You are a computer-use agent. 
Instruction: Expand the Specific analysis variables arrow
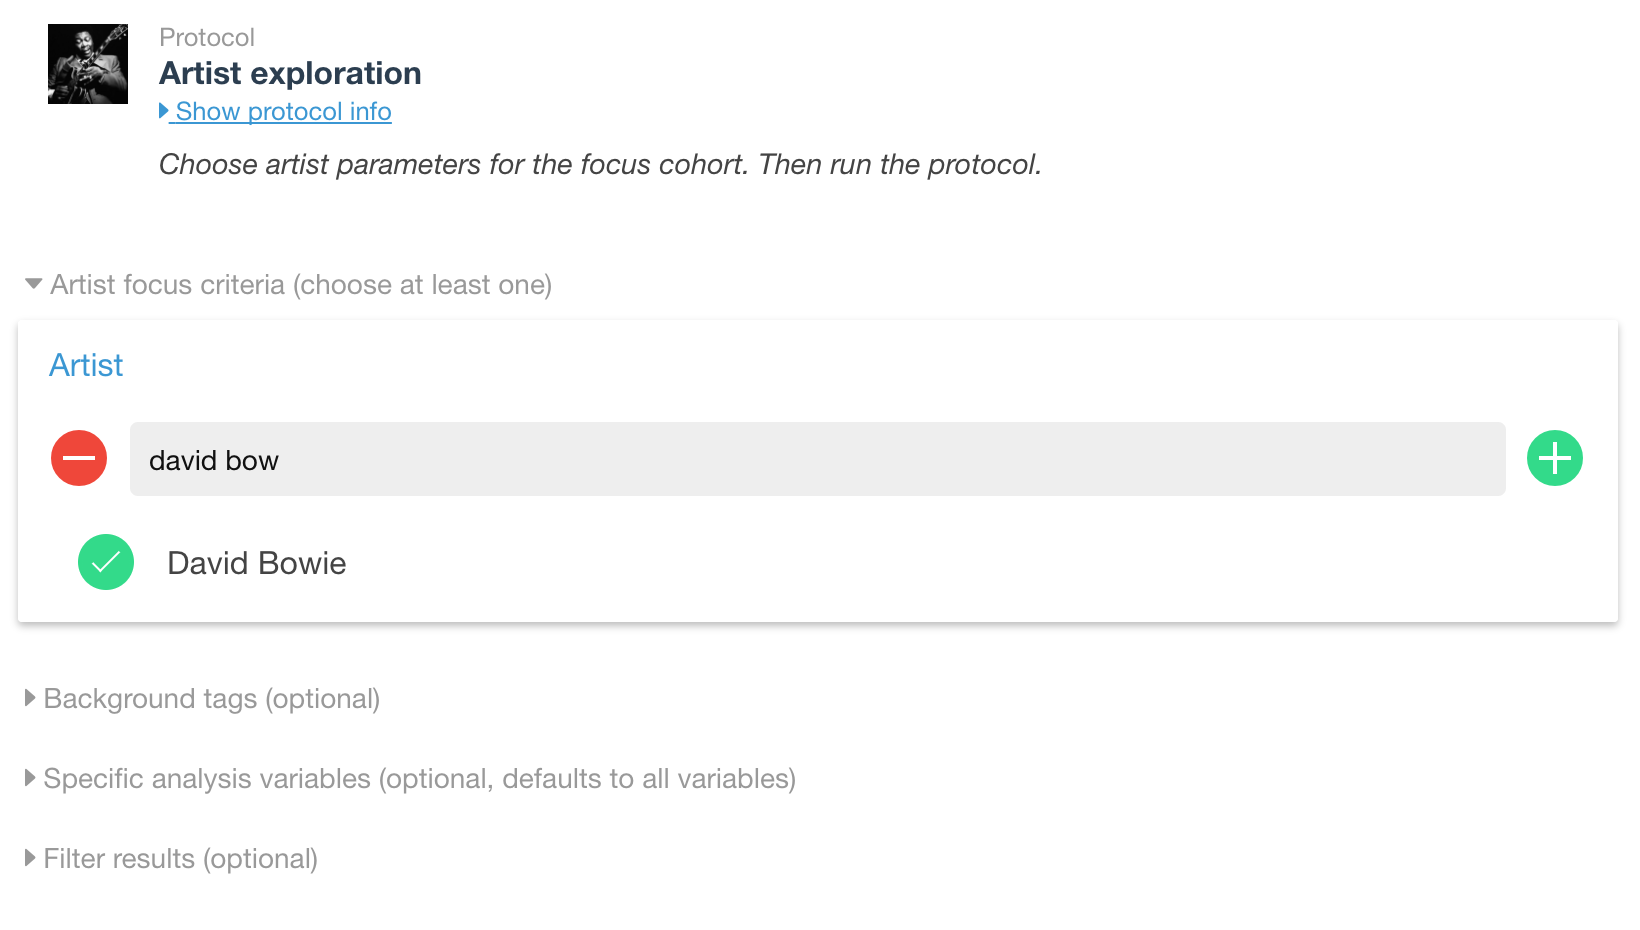pyautogui.click(x=30, y=778)
